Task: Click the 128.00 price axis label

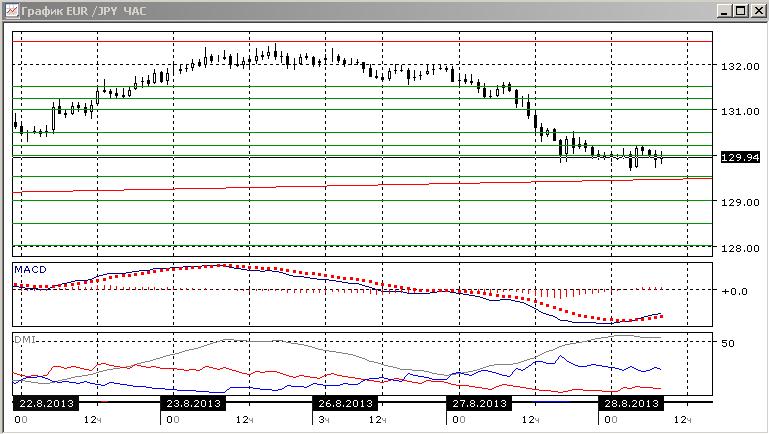Action: [x=740, y=248]
